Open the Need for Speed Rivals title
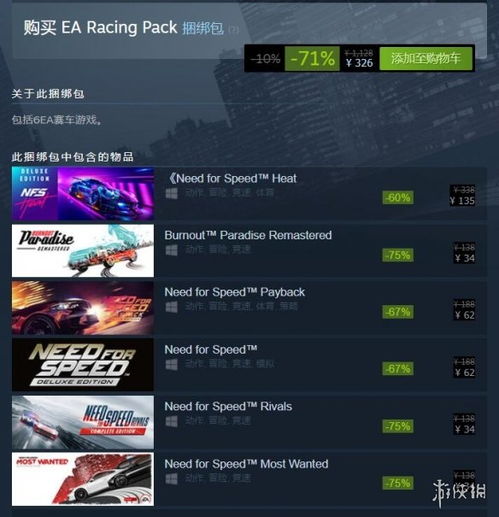 (x=228, y=407)
